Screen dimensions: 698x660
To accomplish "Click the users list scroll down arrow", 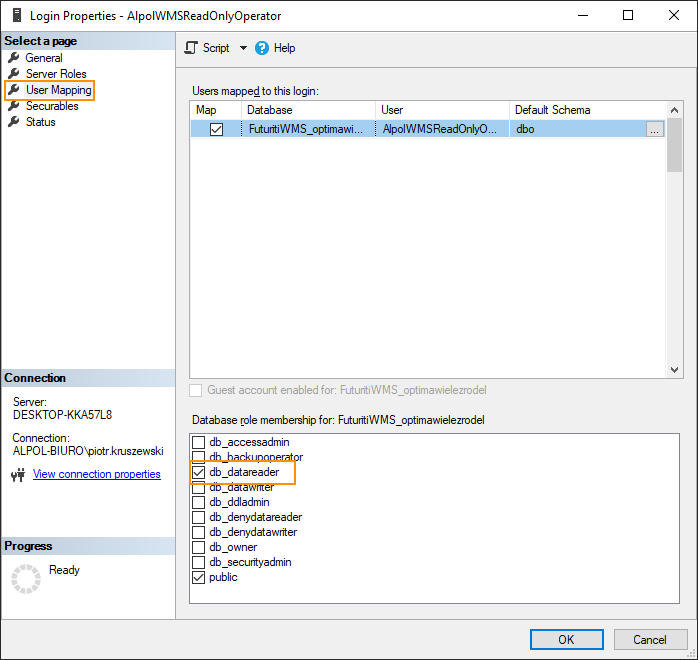I will (x=674, y=369).
